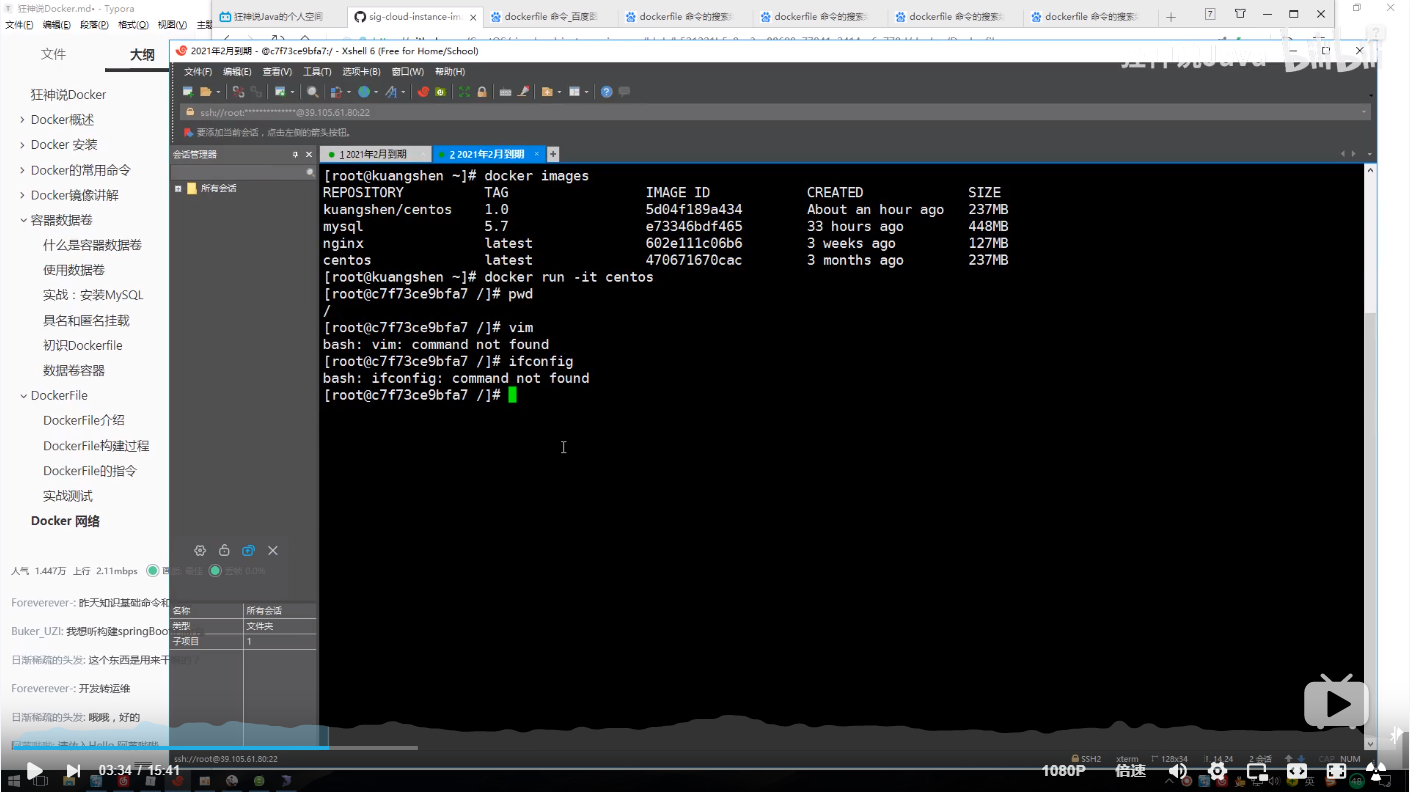Click bookmark flag icon in hint bar

[188, 132]
